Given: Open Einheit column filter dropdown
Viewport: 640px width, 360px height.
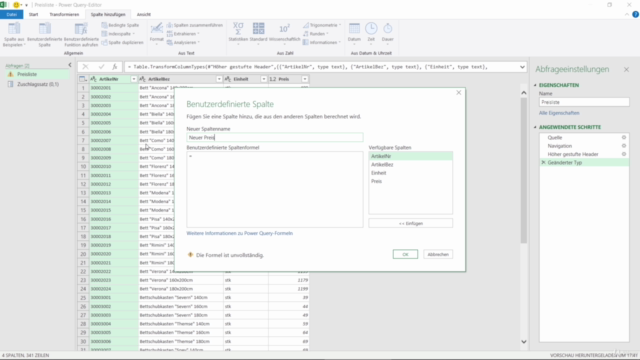Looking at the screenshot, I should click(x=264, y=79).
